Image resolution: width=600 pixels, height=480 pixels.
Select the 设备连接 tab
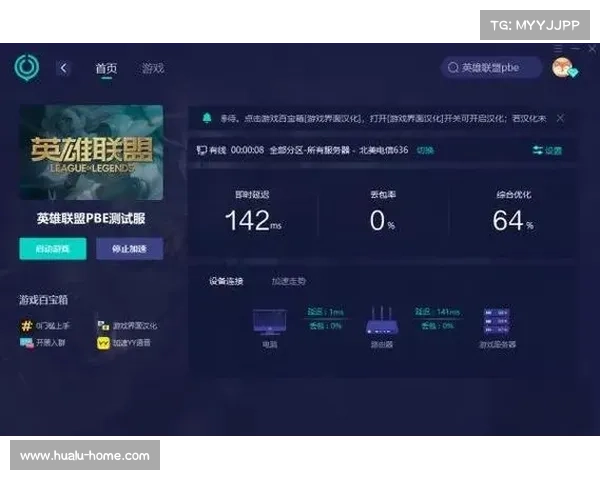pos(226,281)
